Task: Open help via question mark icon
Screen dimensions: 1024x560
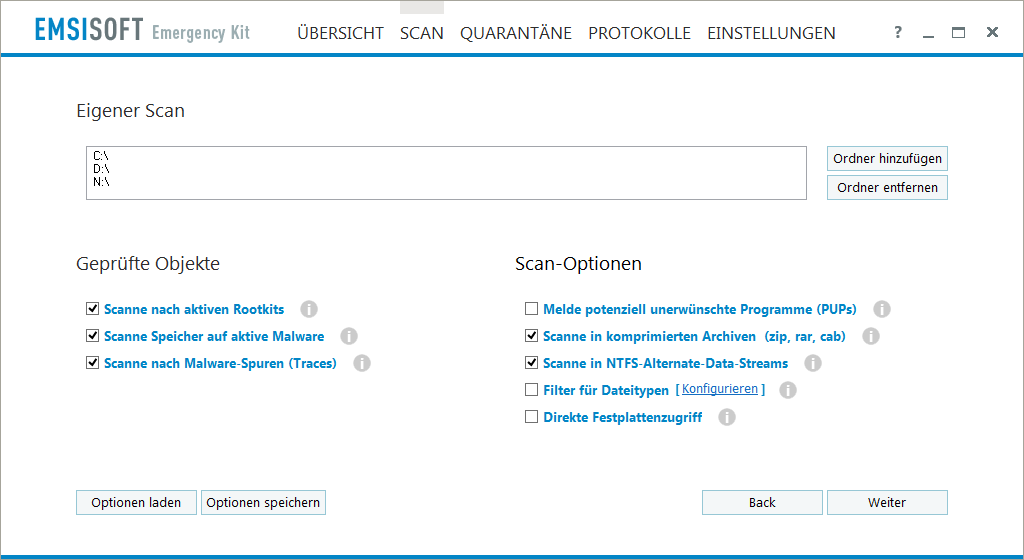Action: 898,33
